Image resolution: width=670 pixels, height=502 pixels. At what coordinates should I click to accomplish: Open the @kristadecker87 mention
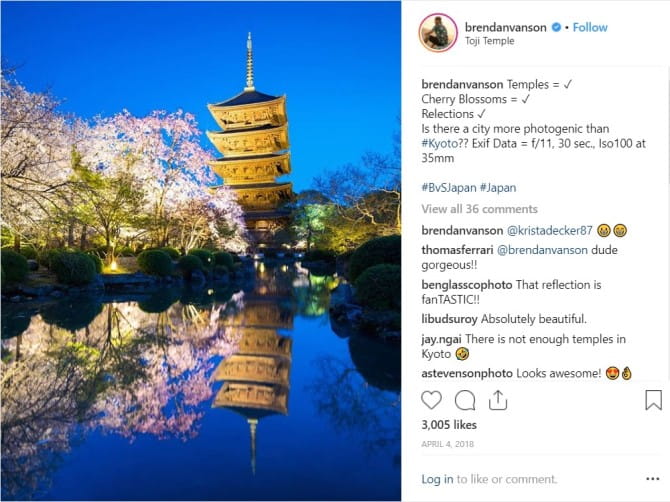click(x=550, y=231)
